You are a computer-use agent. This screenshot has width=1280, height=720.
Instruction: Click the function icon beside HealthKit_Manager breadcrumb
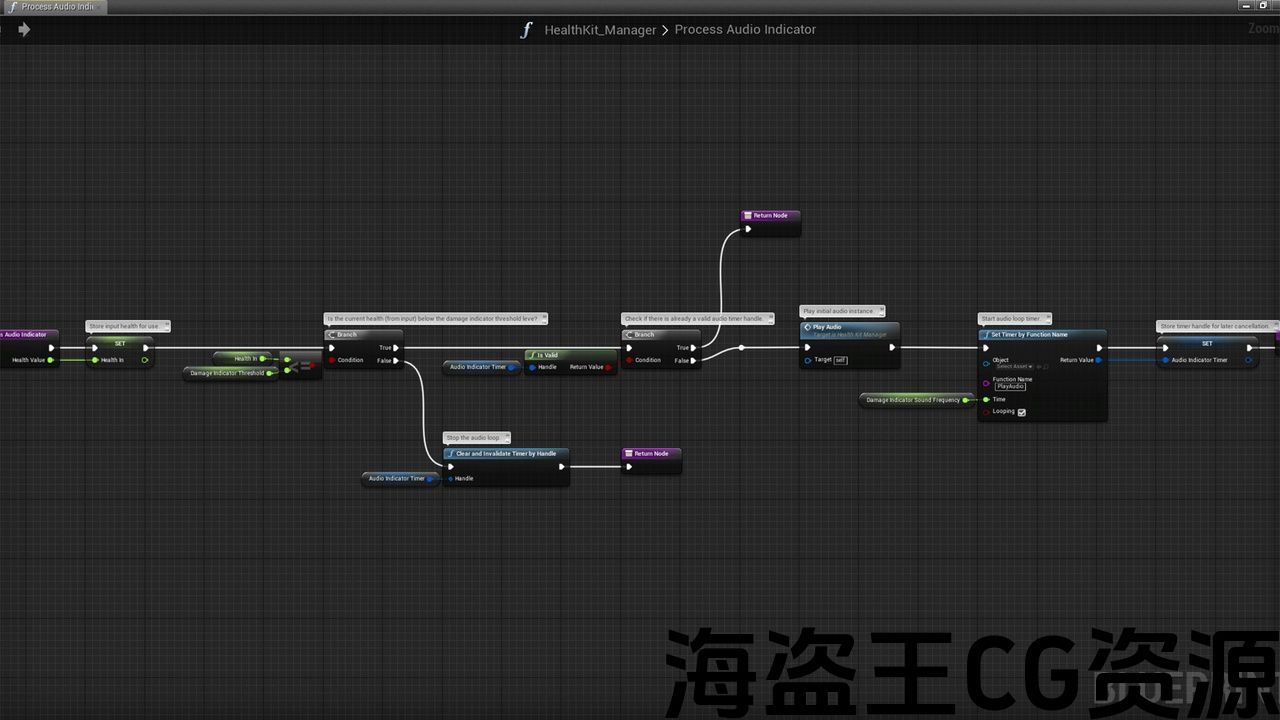click(x=527, y=30)
